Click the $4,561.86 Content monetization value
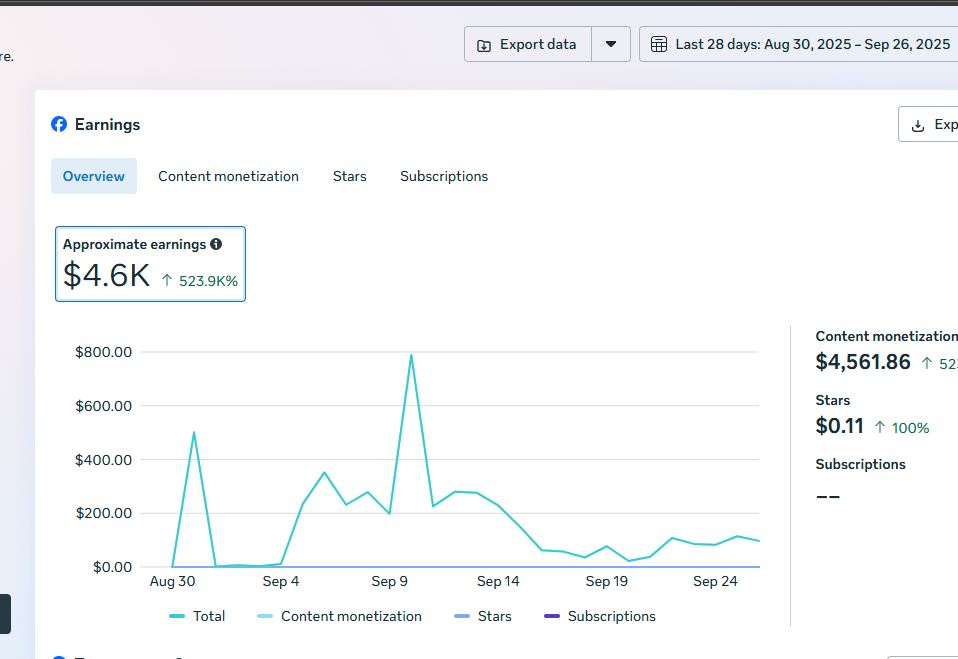This screenshot has height=659, width=958. 863,362
